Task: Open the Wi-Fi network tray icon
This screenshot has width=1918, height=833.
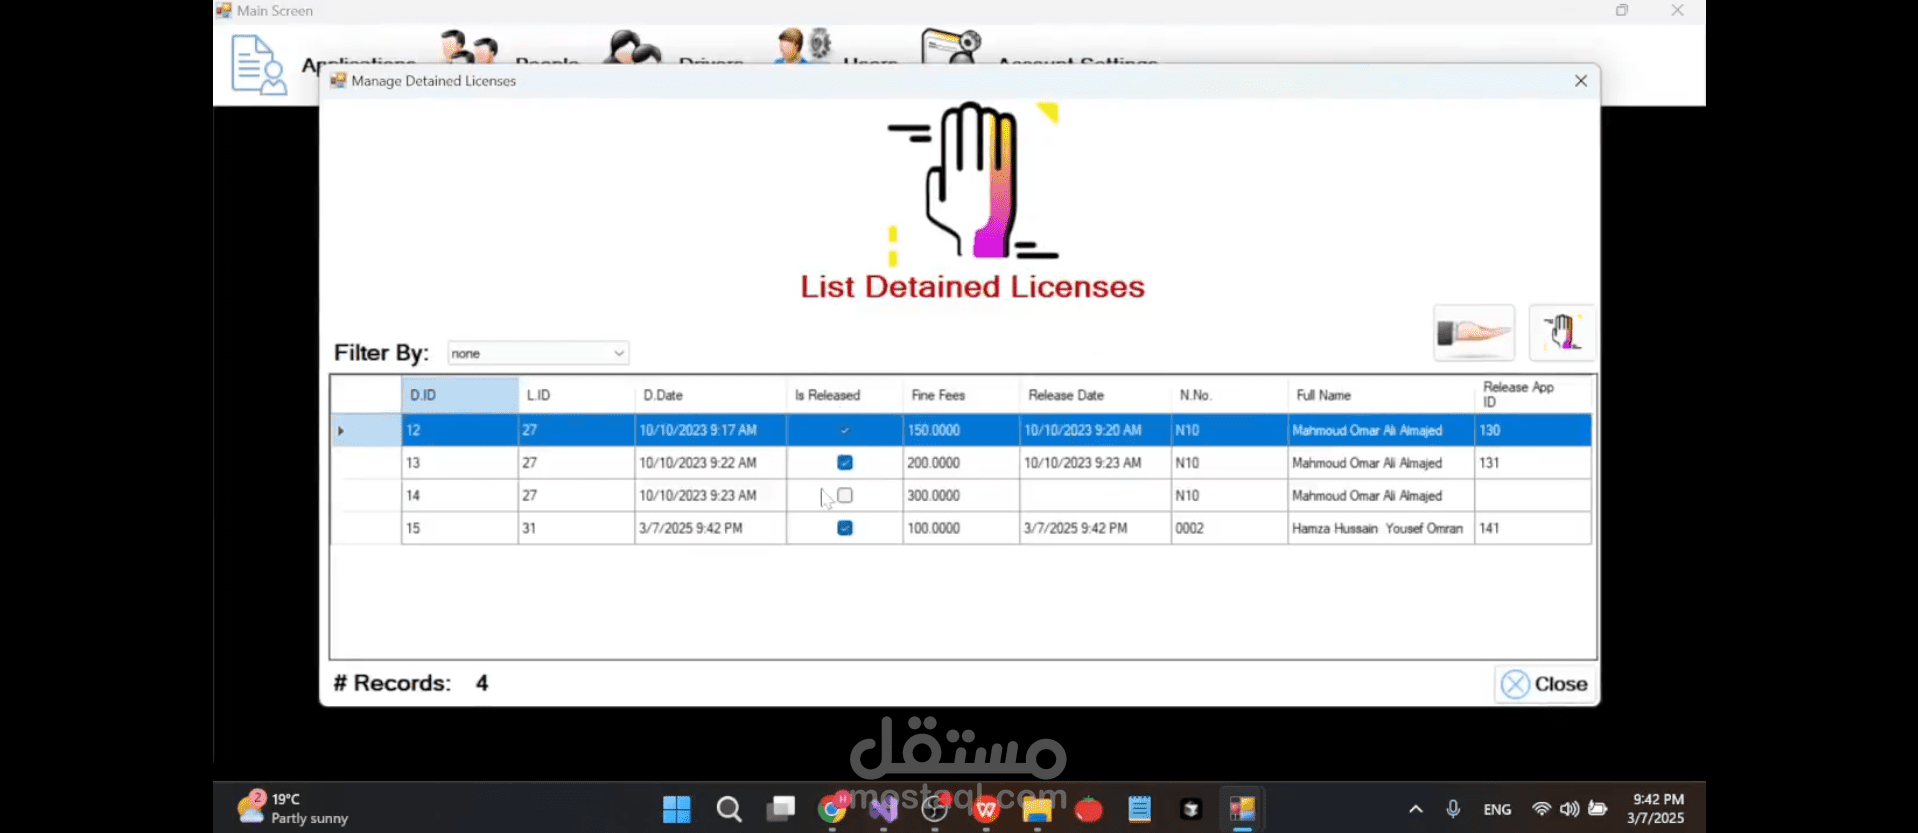Action: (x=1542, y=809)
